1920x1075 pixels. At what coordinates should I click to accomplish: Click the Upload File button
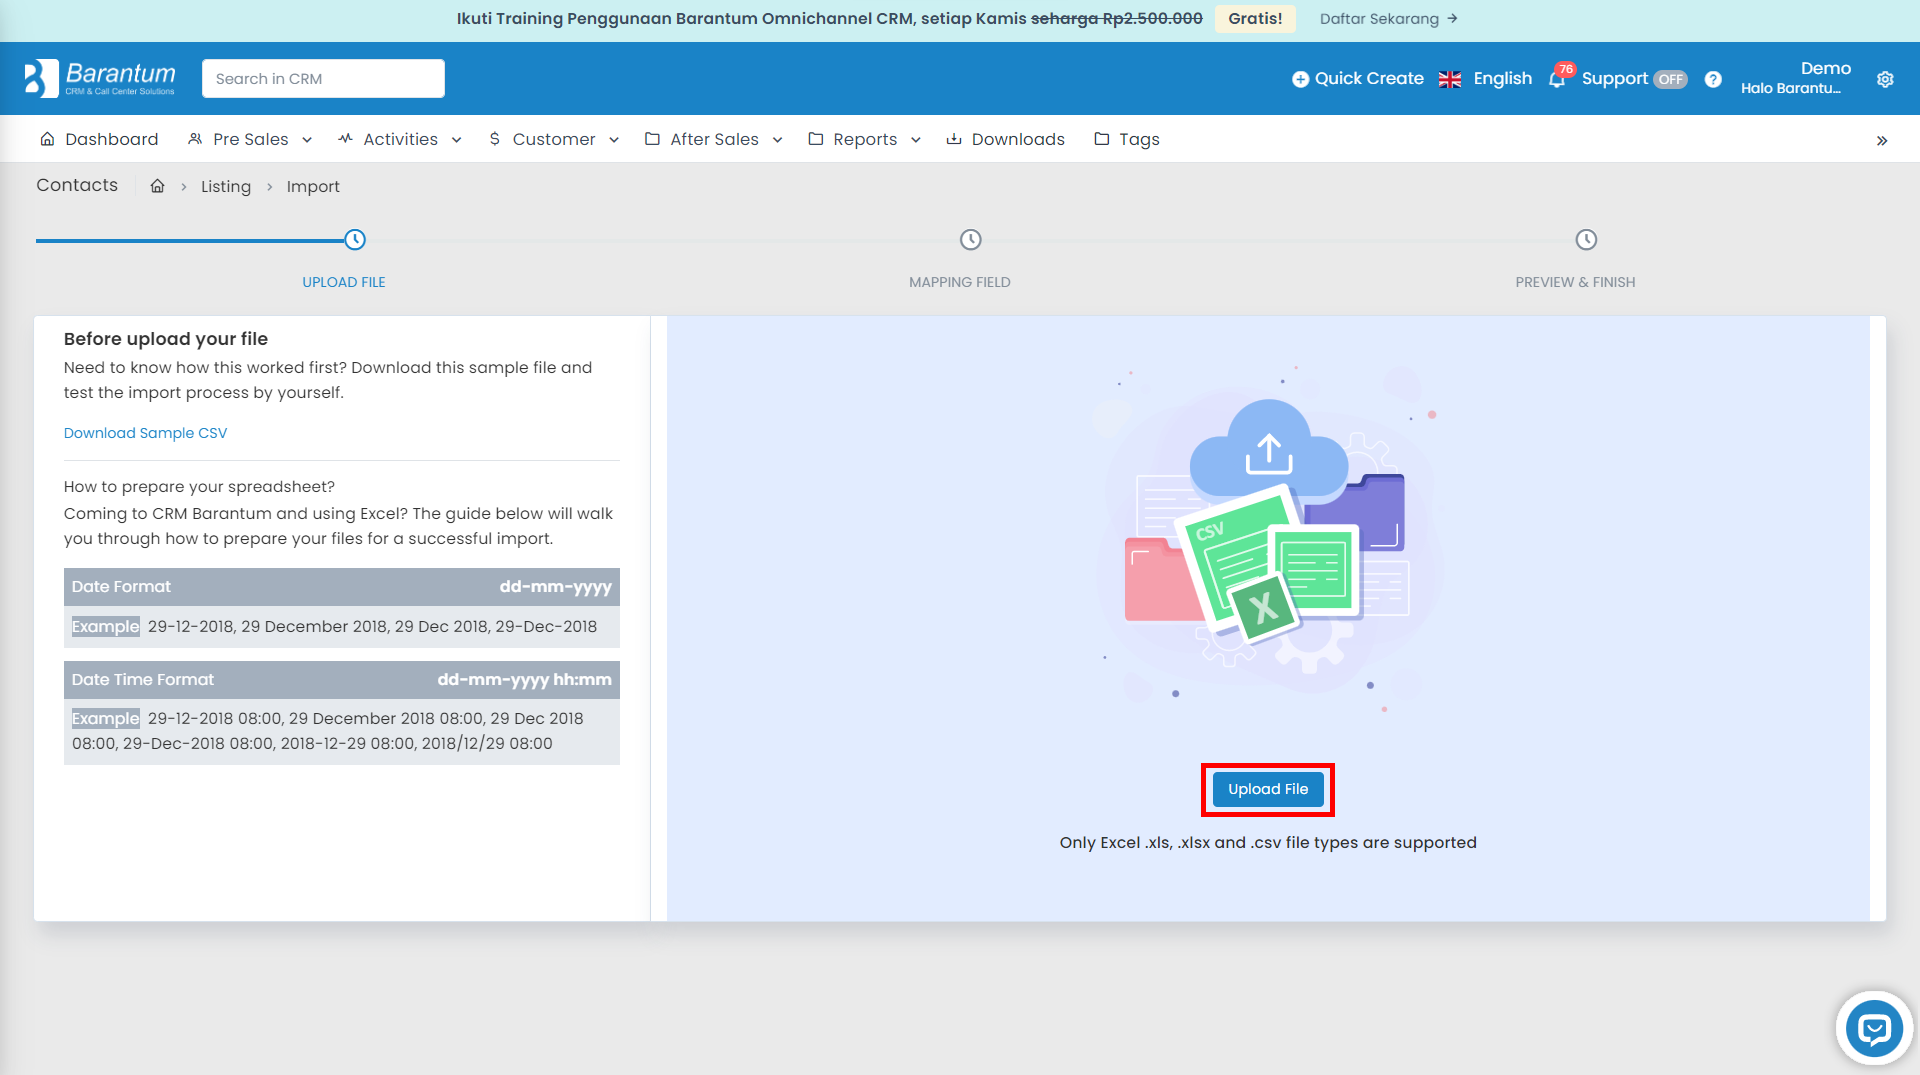(x=1268, y=789)
